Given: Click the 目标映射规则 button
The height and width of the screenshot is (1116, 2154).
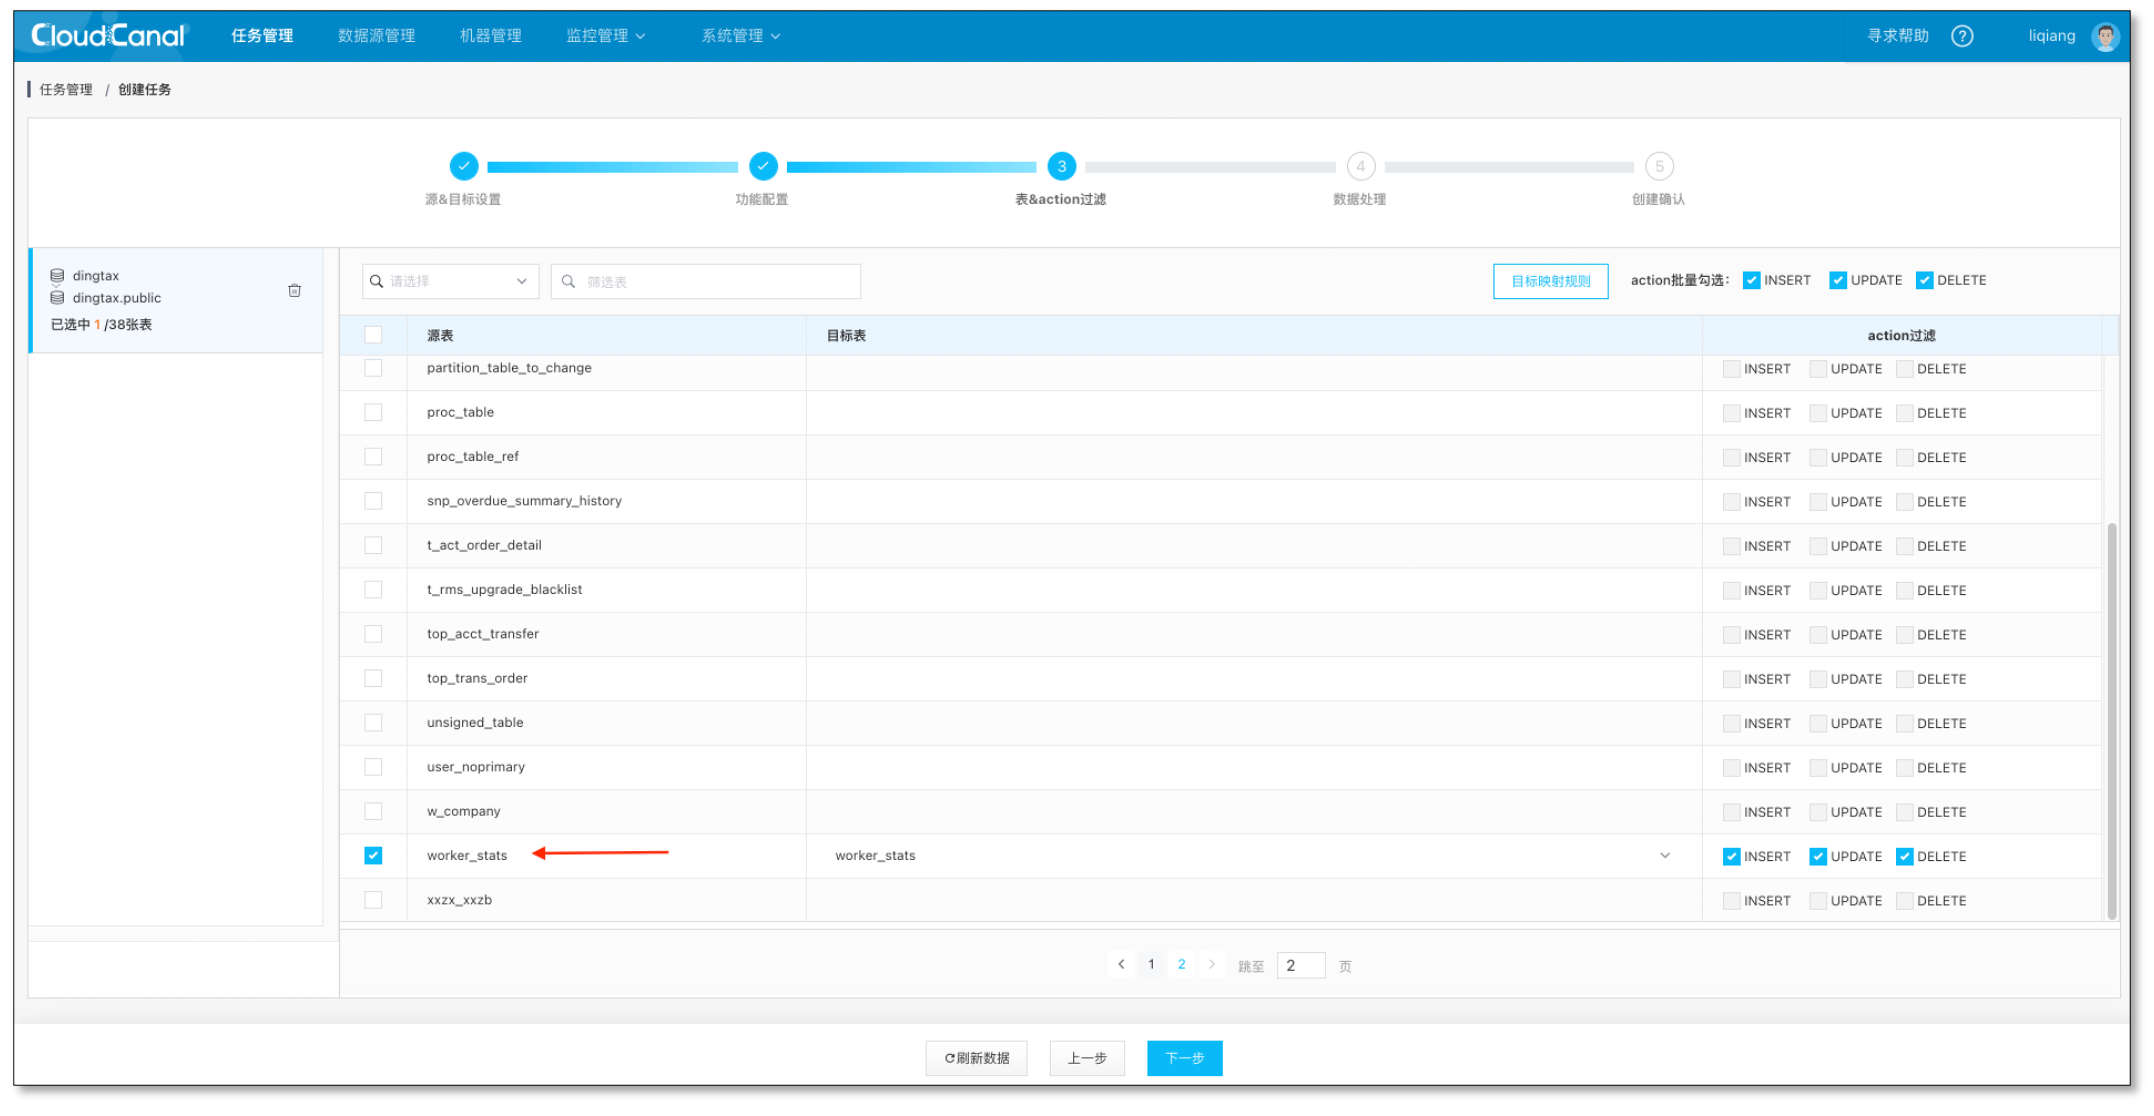Looking at the screenshot, I should [x=1550, y=282].
